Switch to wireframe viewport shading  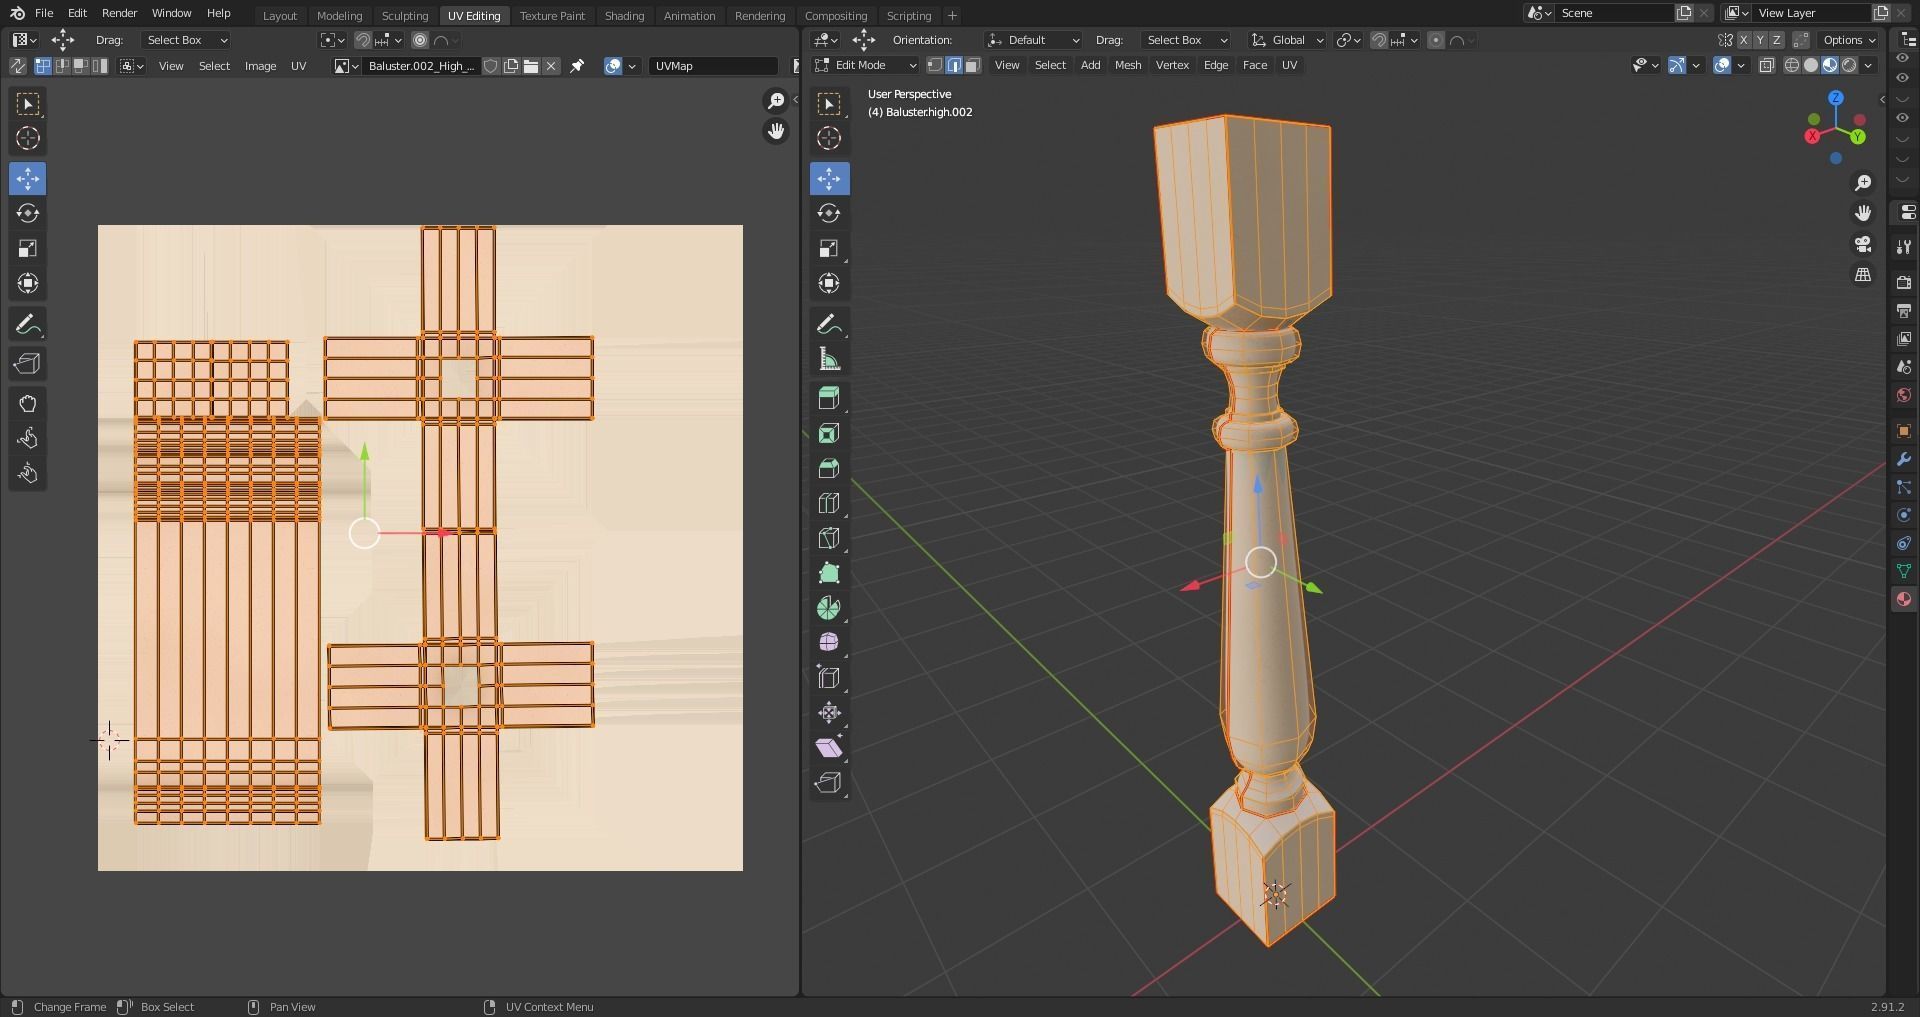[x=1792, y=65]
